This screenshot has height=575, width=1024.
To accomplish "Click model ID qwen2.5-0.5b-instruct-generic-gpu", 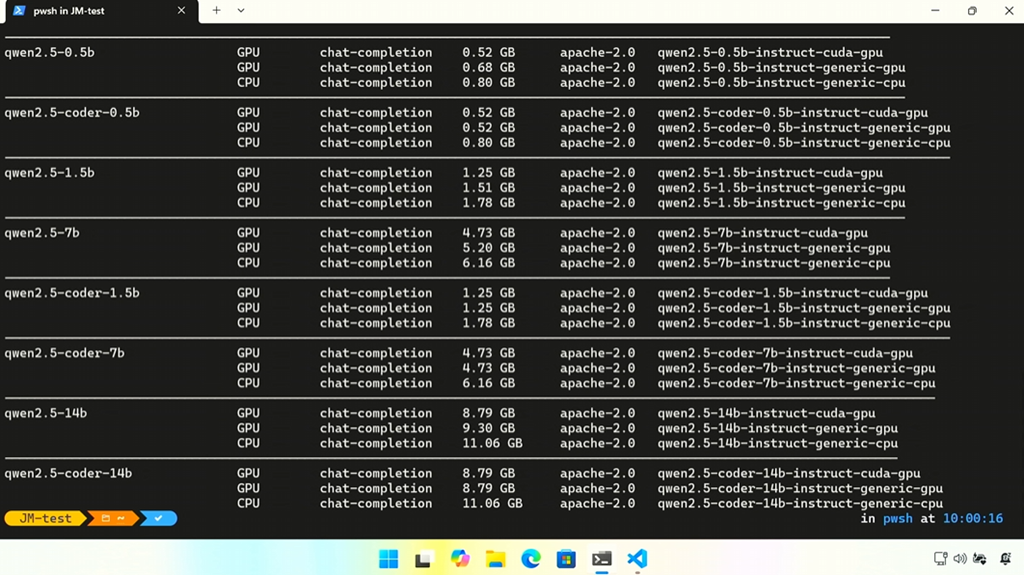I will point(781,67).
